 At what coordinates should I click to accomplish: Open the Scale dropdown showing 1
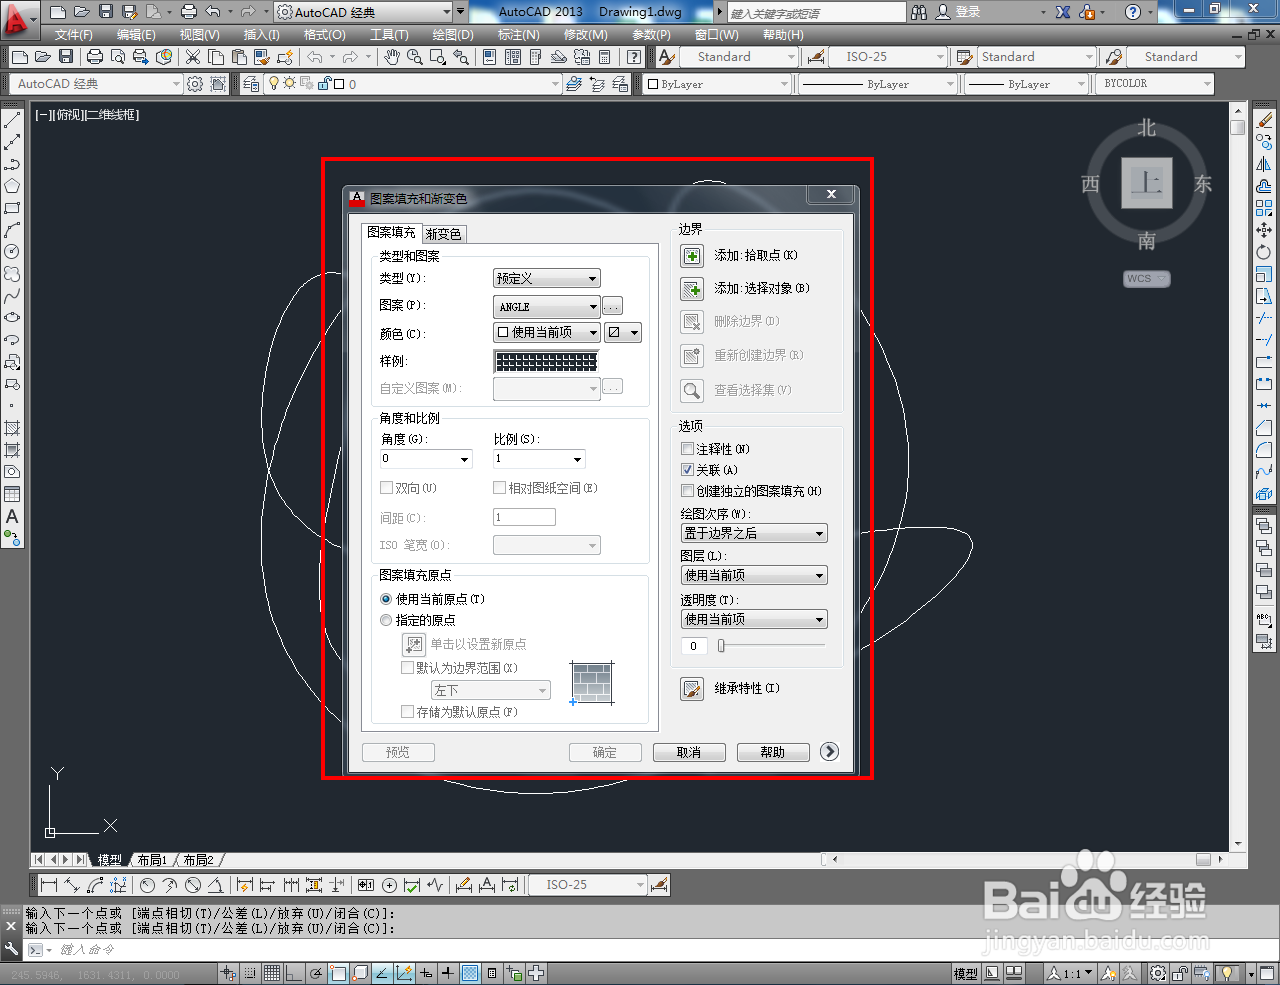pyautogui.click(x=539, y=459)
